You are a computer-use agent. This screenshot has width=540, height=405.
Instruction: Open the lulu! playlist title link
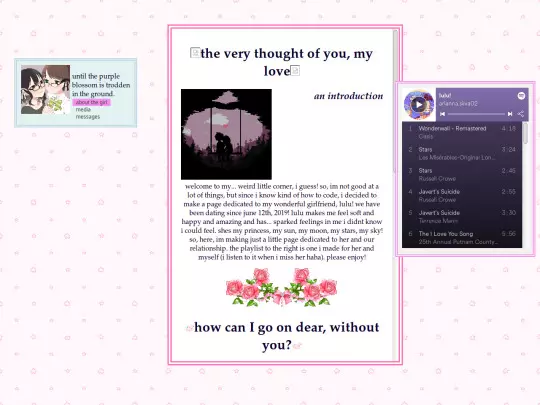click(445, 95)
